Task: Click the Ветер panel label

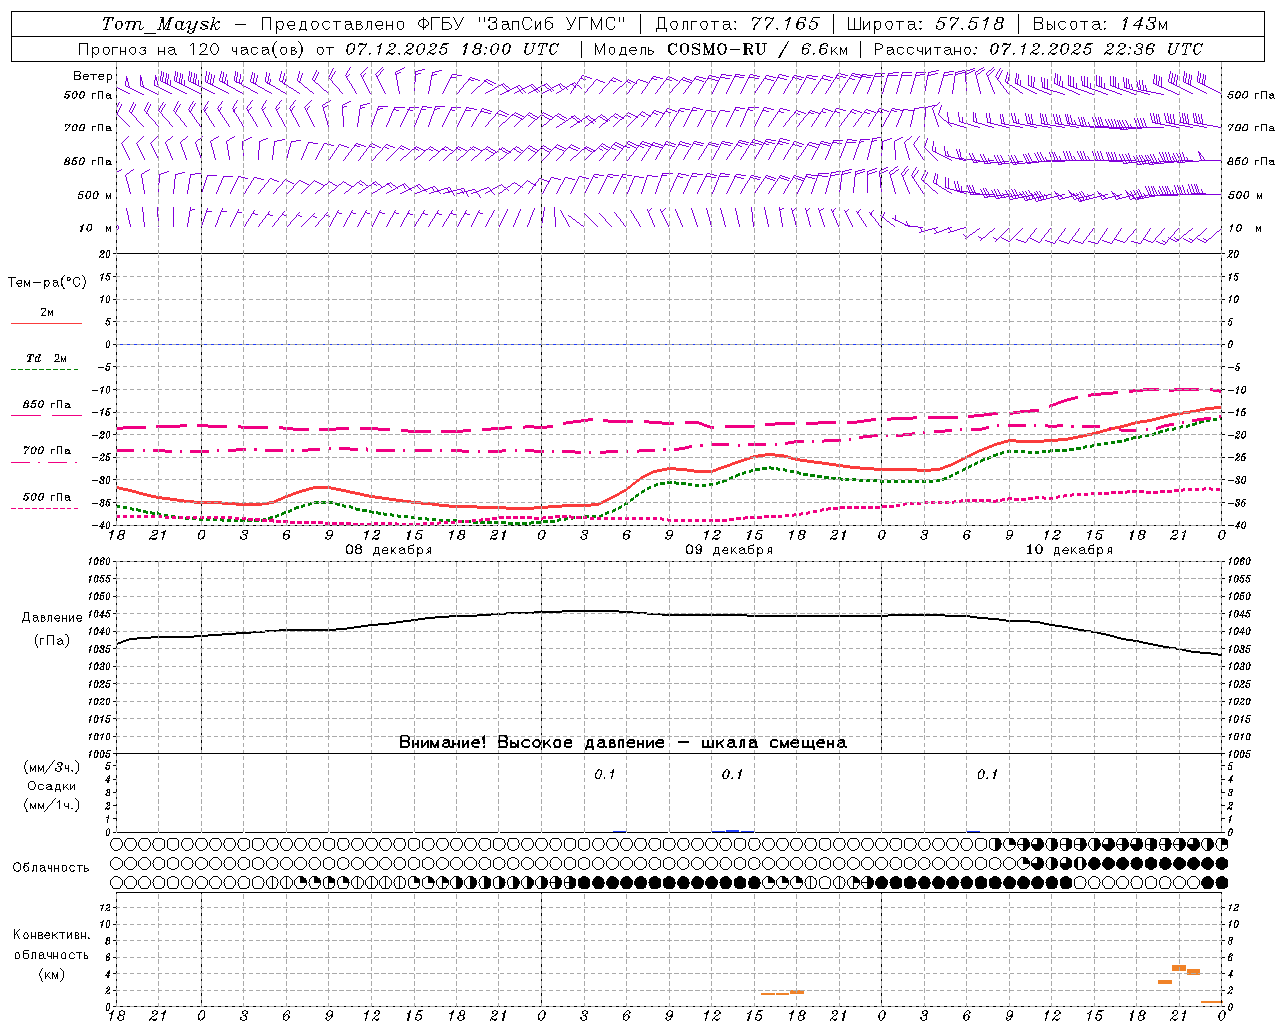Action: (93, 76)
